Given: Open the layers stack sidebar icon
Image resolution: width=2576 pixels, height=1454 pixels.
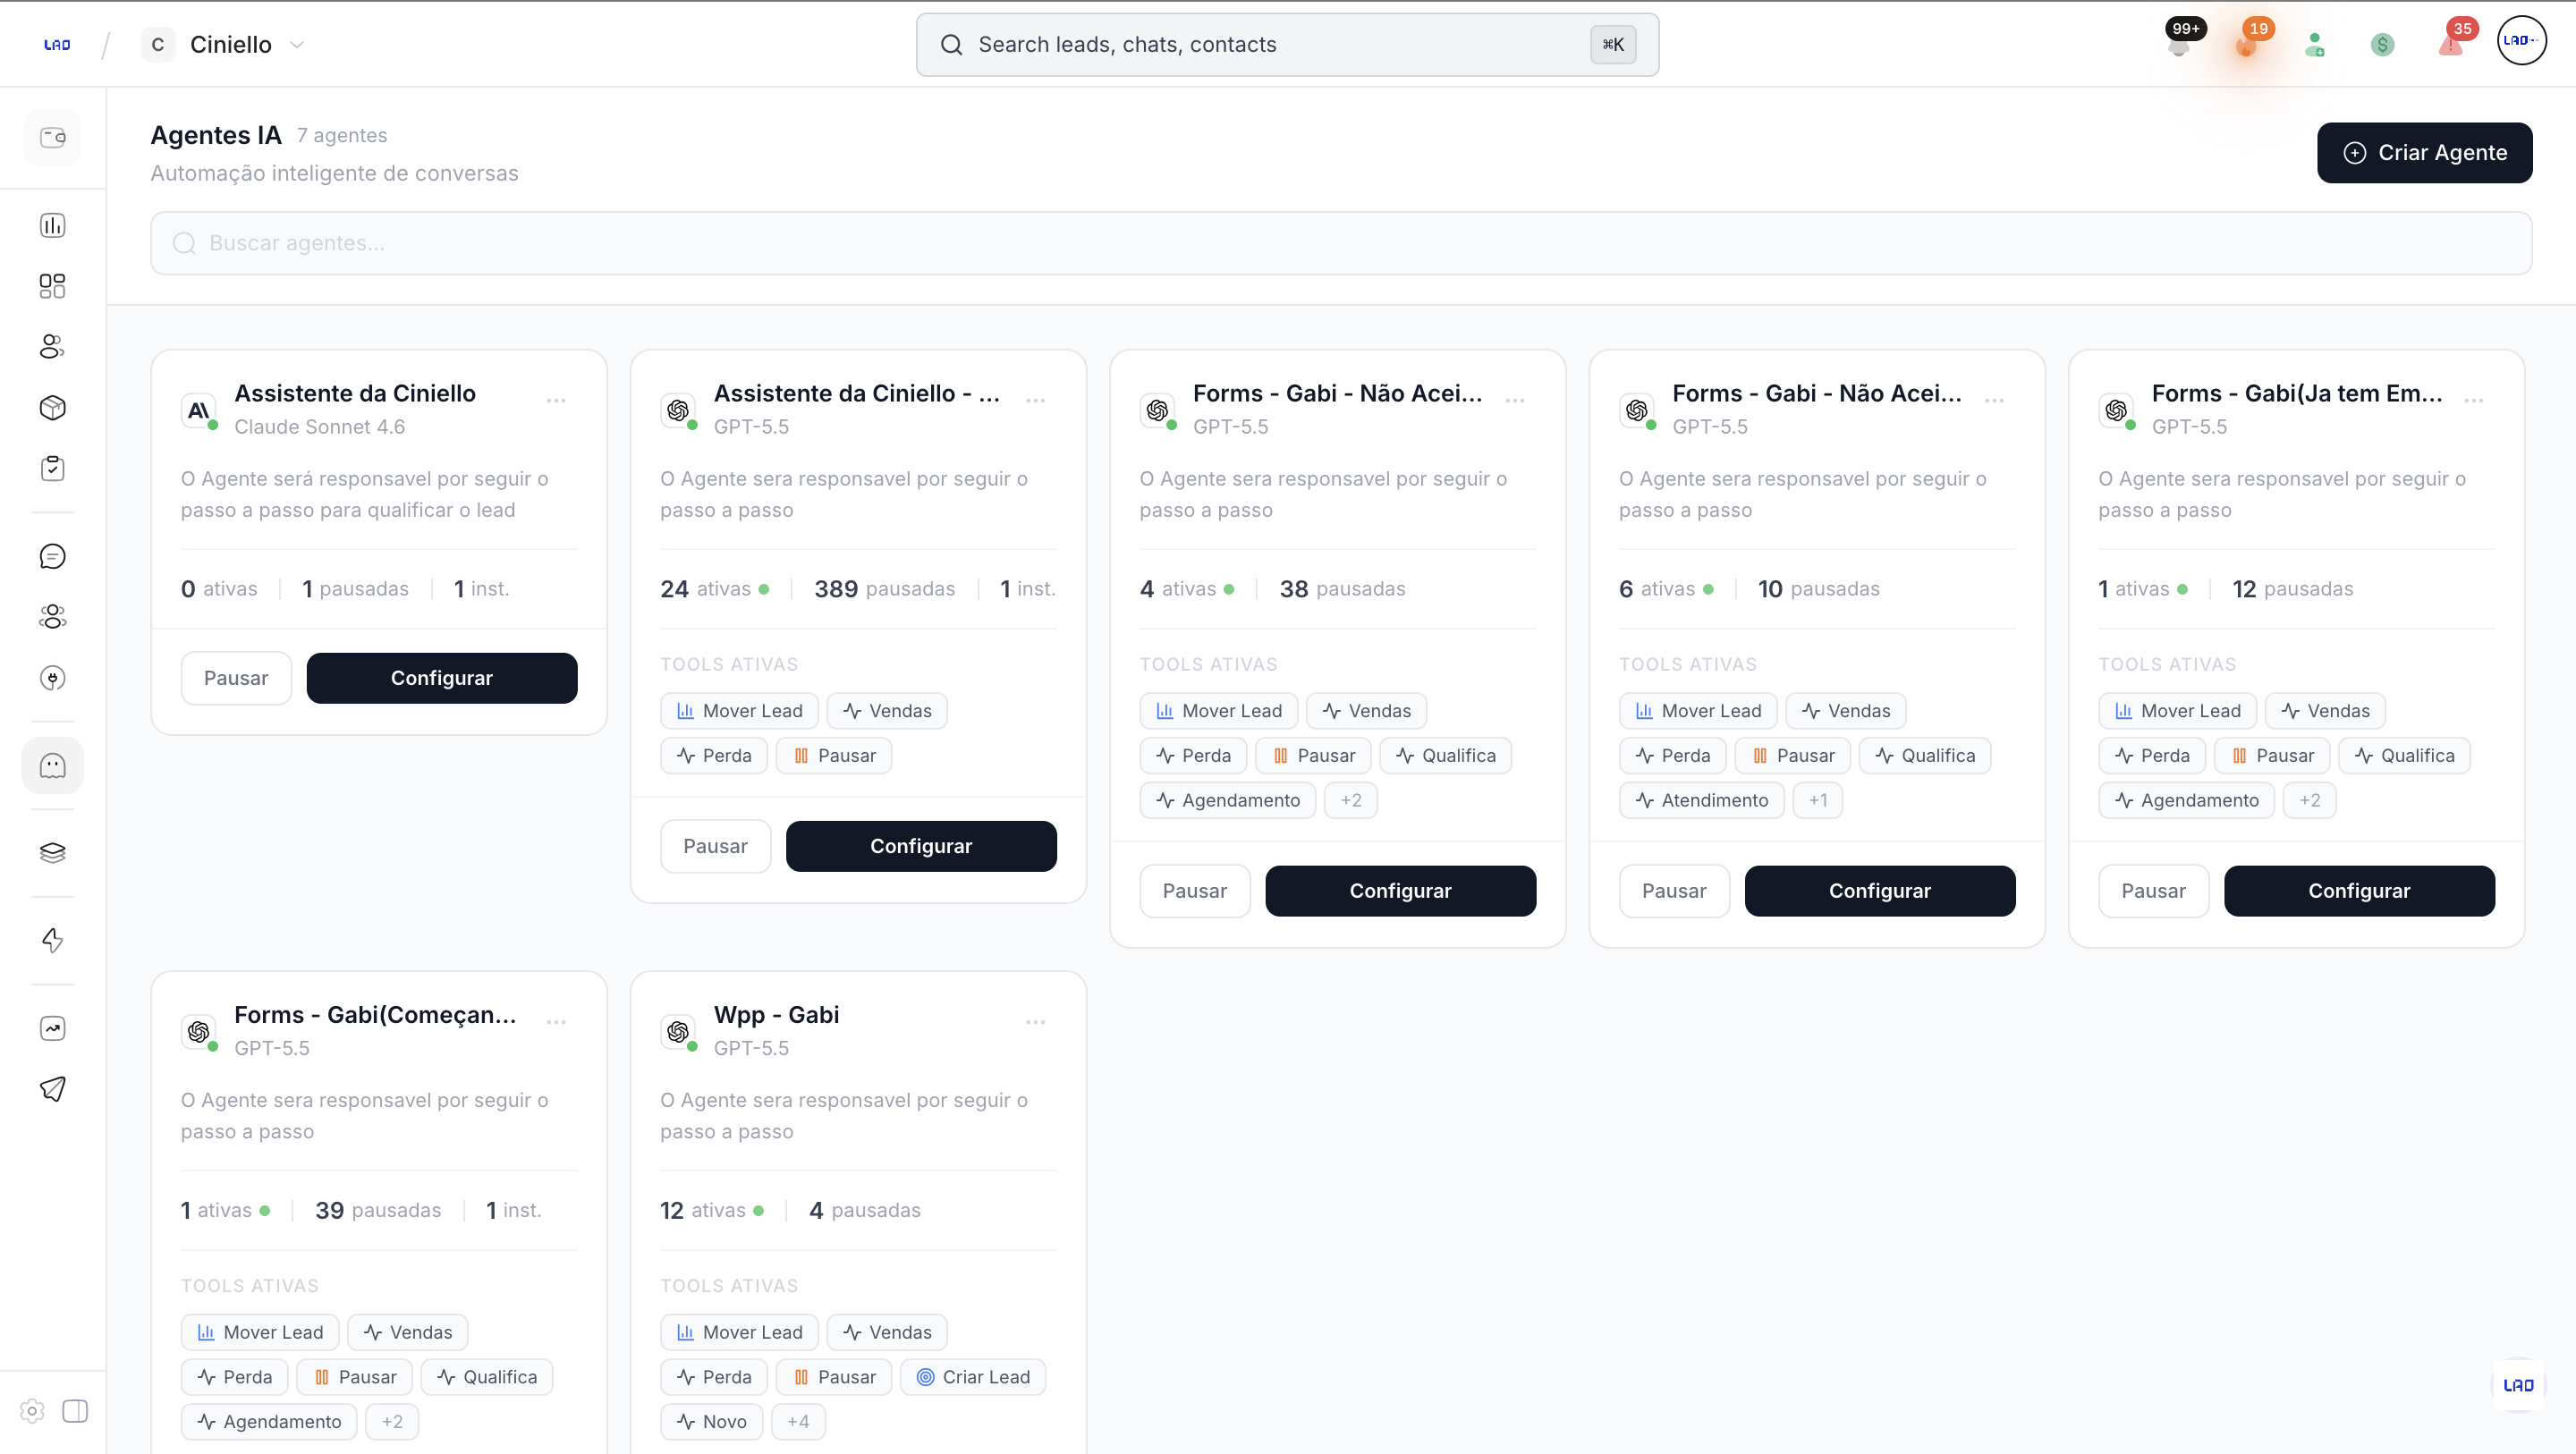Looking at the screenshot, I should click(x=53, y=853).
